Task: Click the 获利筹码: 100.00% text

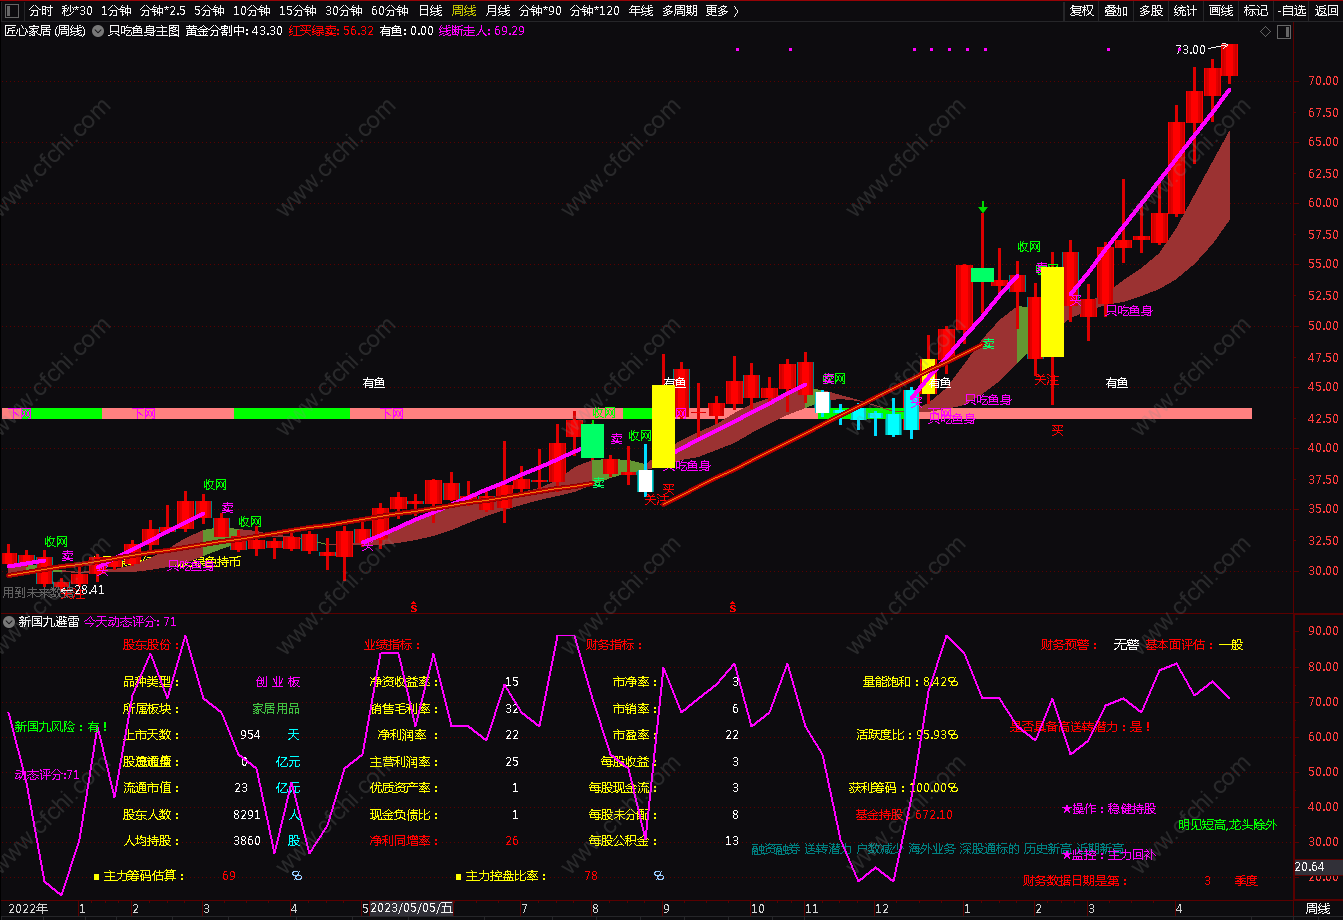Action: (904, 788)
